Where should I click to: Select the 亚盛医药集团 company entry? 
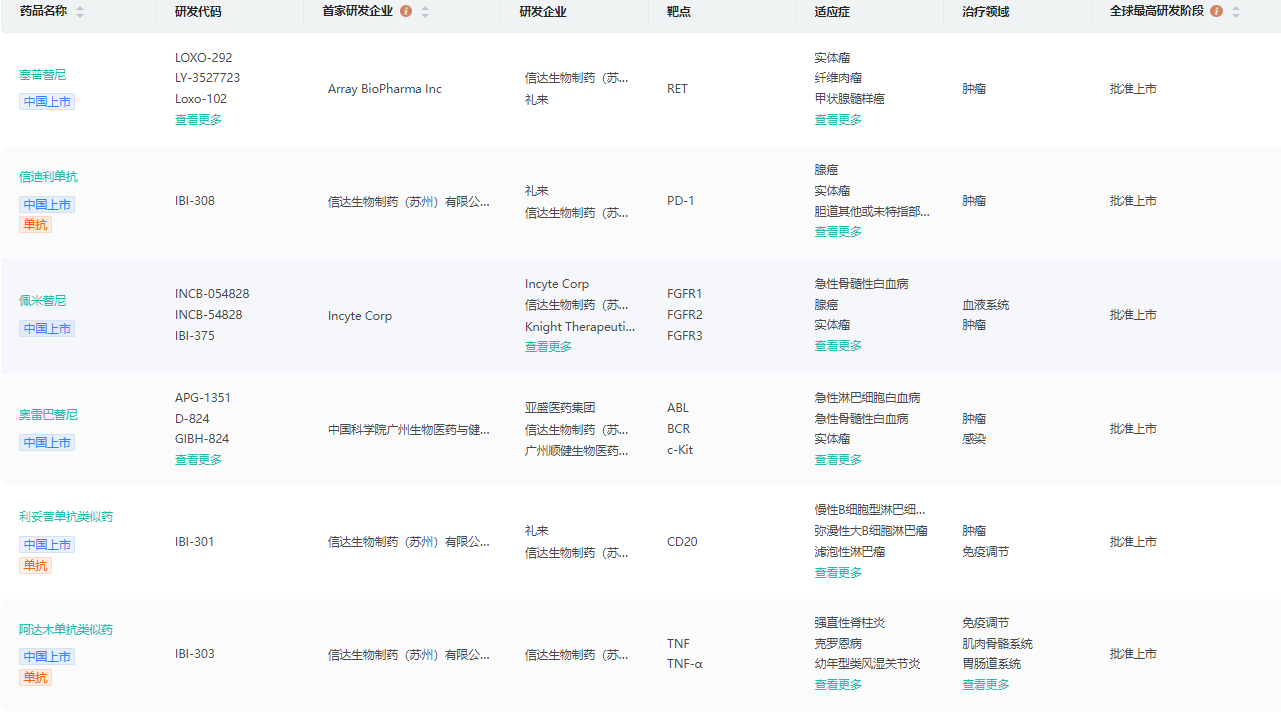560,408
